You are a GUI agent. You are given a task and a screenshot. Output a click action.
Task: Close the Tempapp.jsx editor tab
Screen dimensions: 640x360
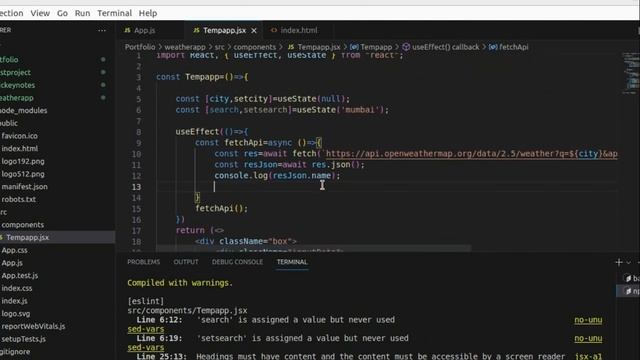pyautogui.click(x=254, y=31)
